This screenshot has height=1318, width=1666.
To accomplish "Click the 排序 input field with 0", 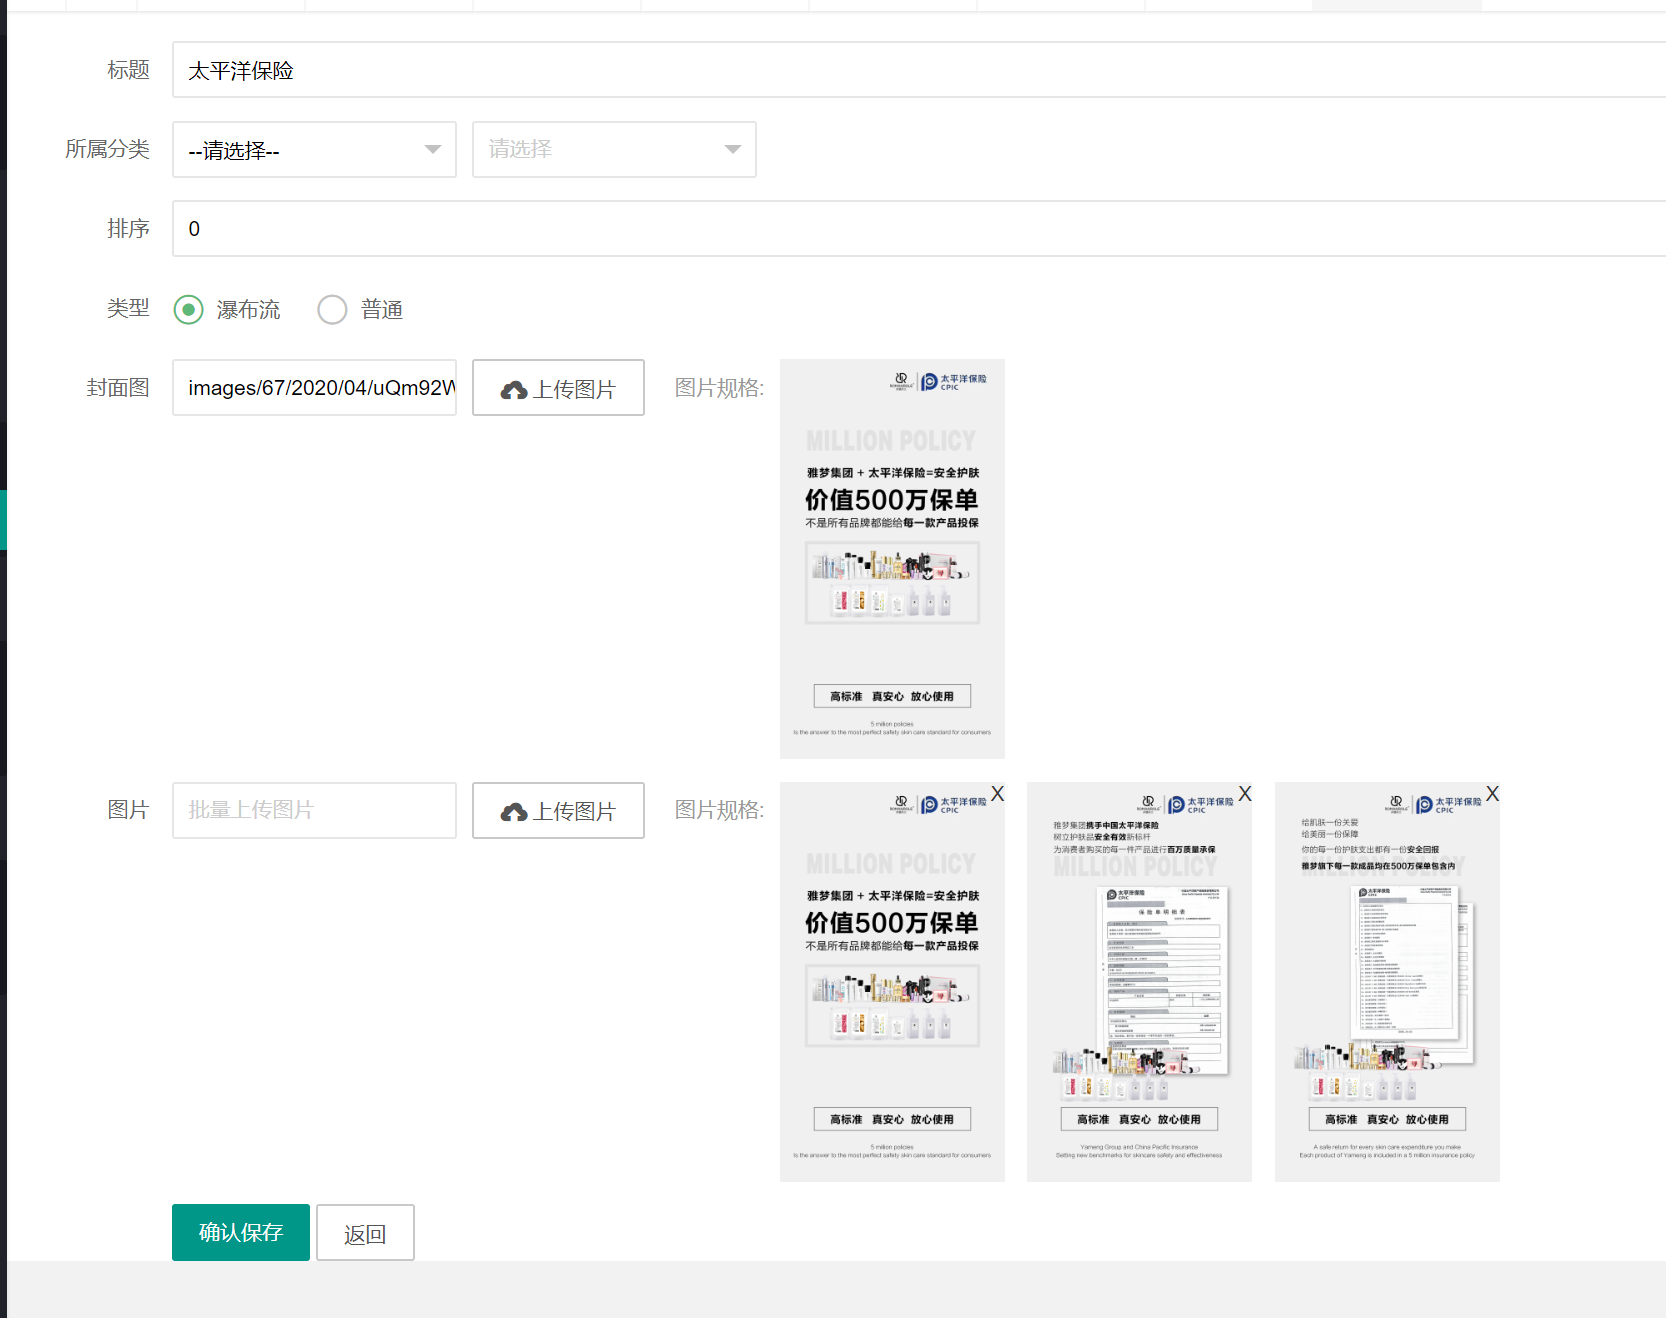I will pyautogui.click(x=919, y=229).
